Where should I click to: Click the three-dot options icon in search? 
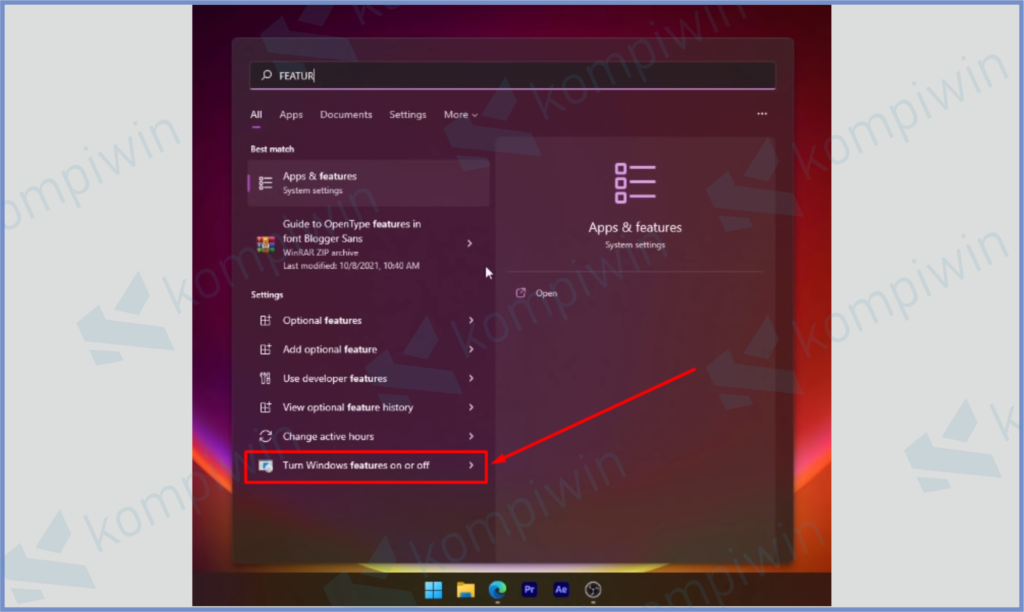point(762,114)
